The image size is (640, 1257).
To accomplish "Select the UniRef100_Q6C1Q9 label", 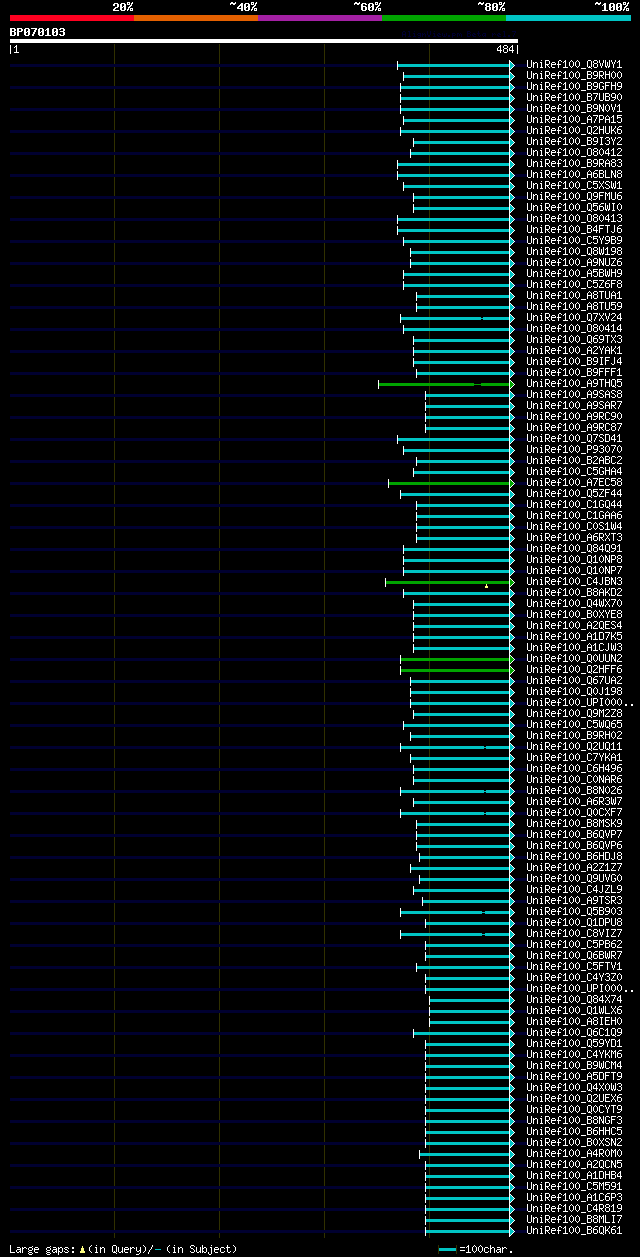I will (574, 1032).
